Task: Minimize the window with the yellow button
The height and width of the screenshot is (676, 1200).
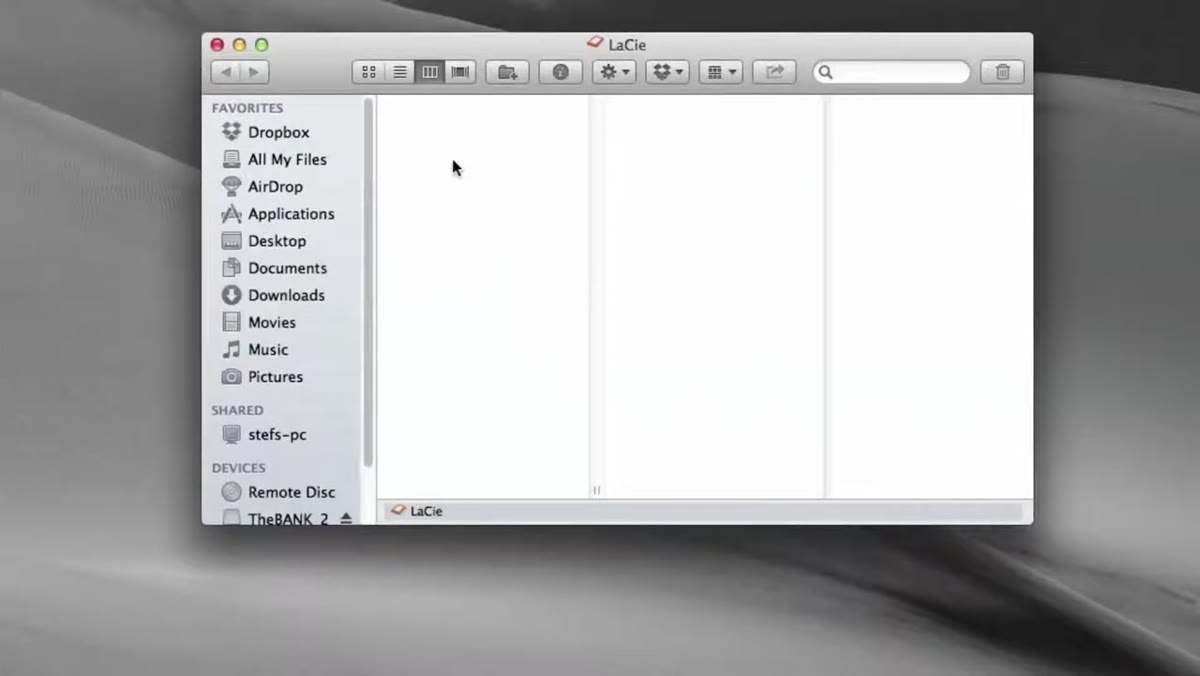Action: click(239, 45)
